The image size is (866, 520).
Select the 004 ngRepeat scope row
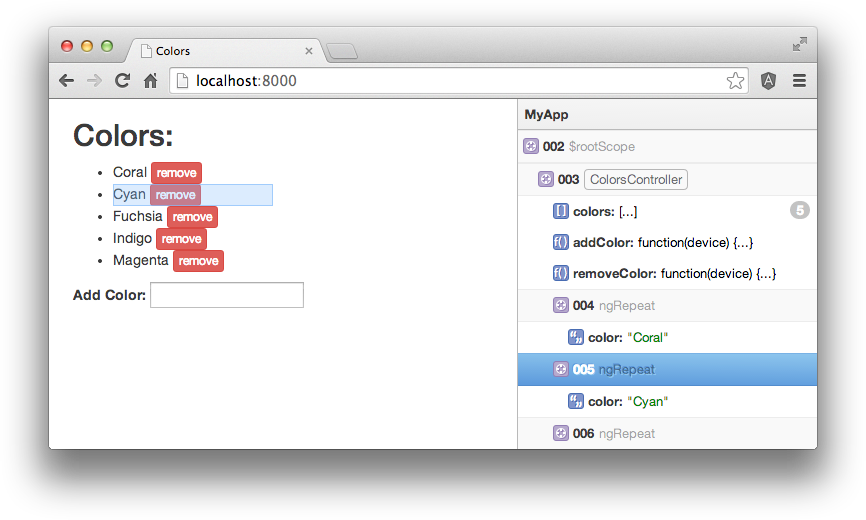667,305
